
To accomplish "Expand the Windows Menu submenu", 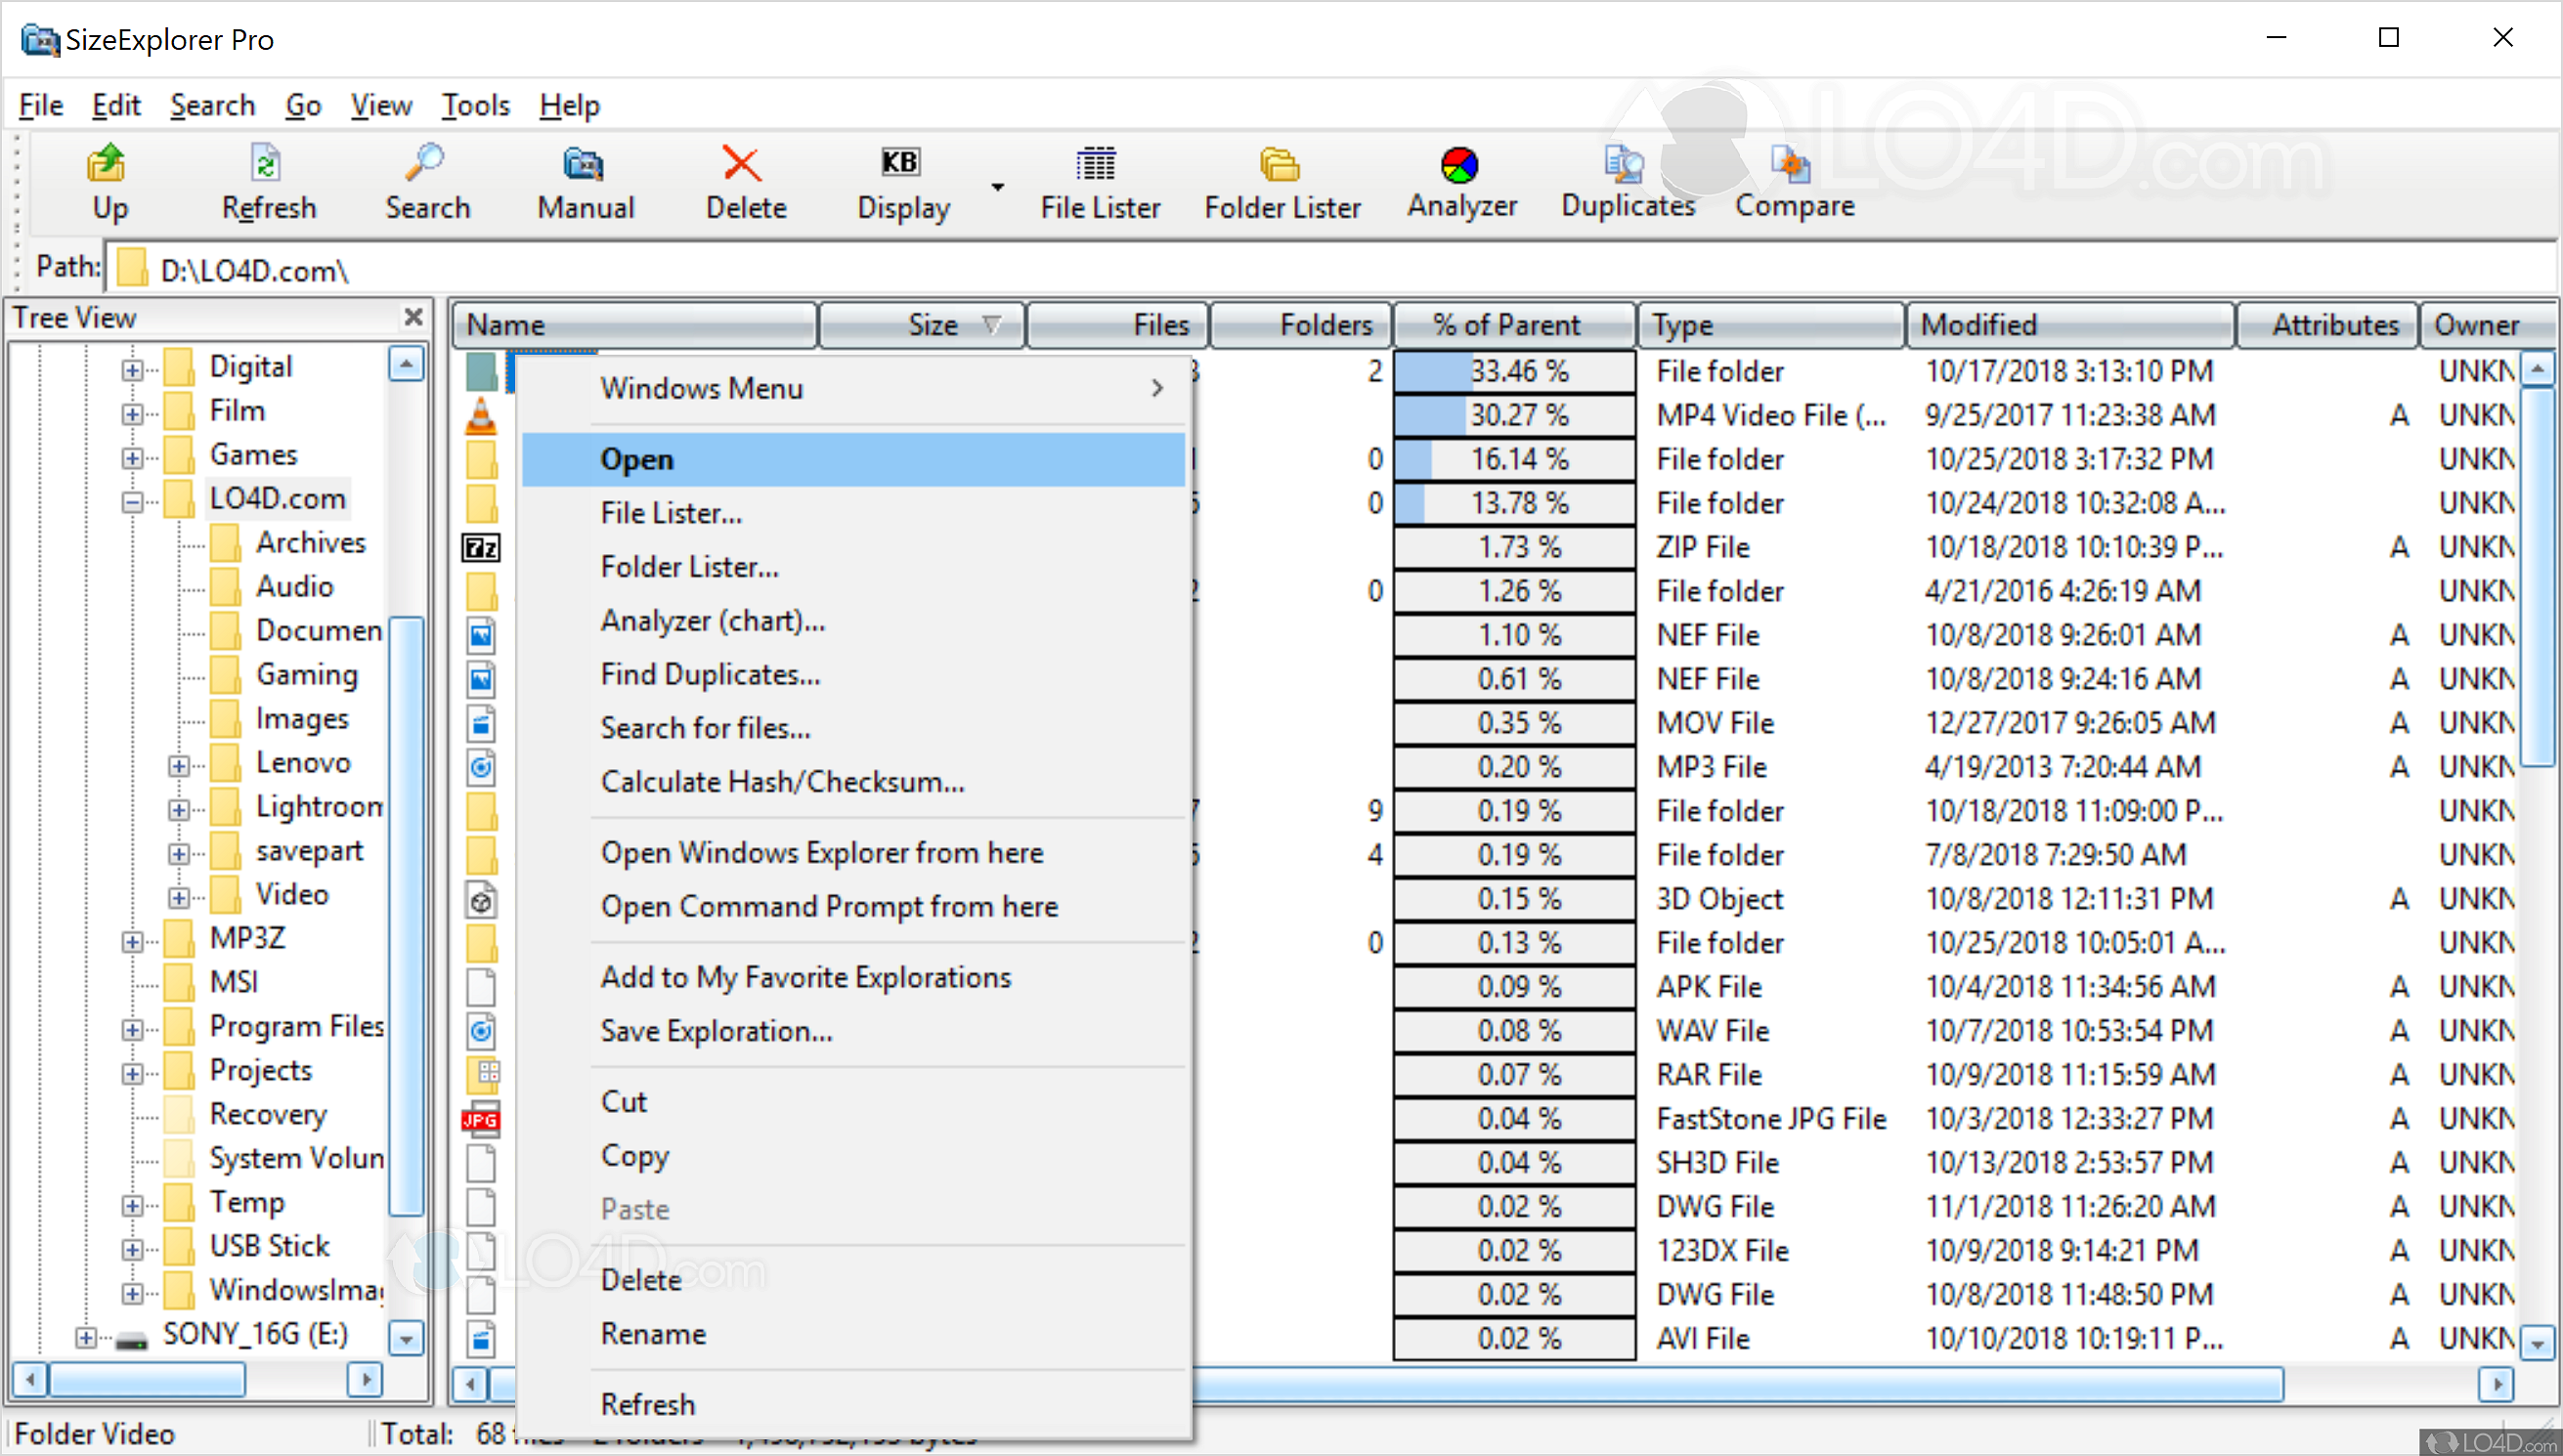I will click(856, 388).
